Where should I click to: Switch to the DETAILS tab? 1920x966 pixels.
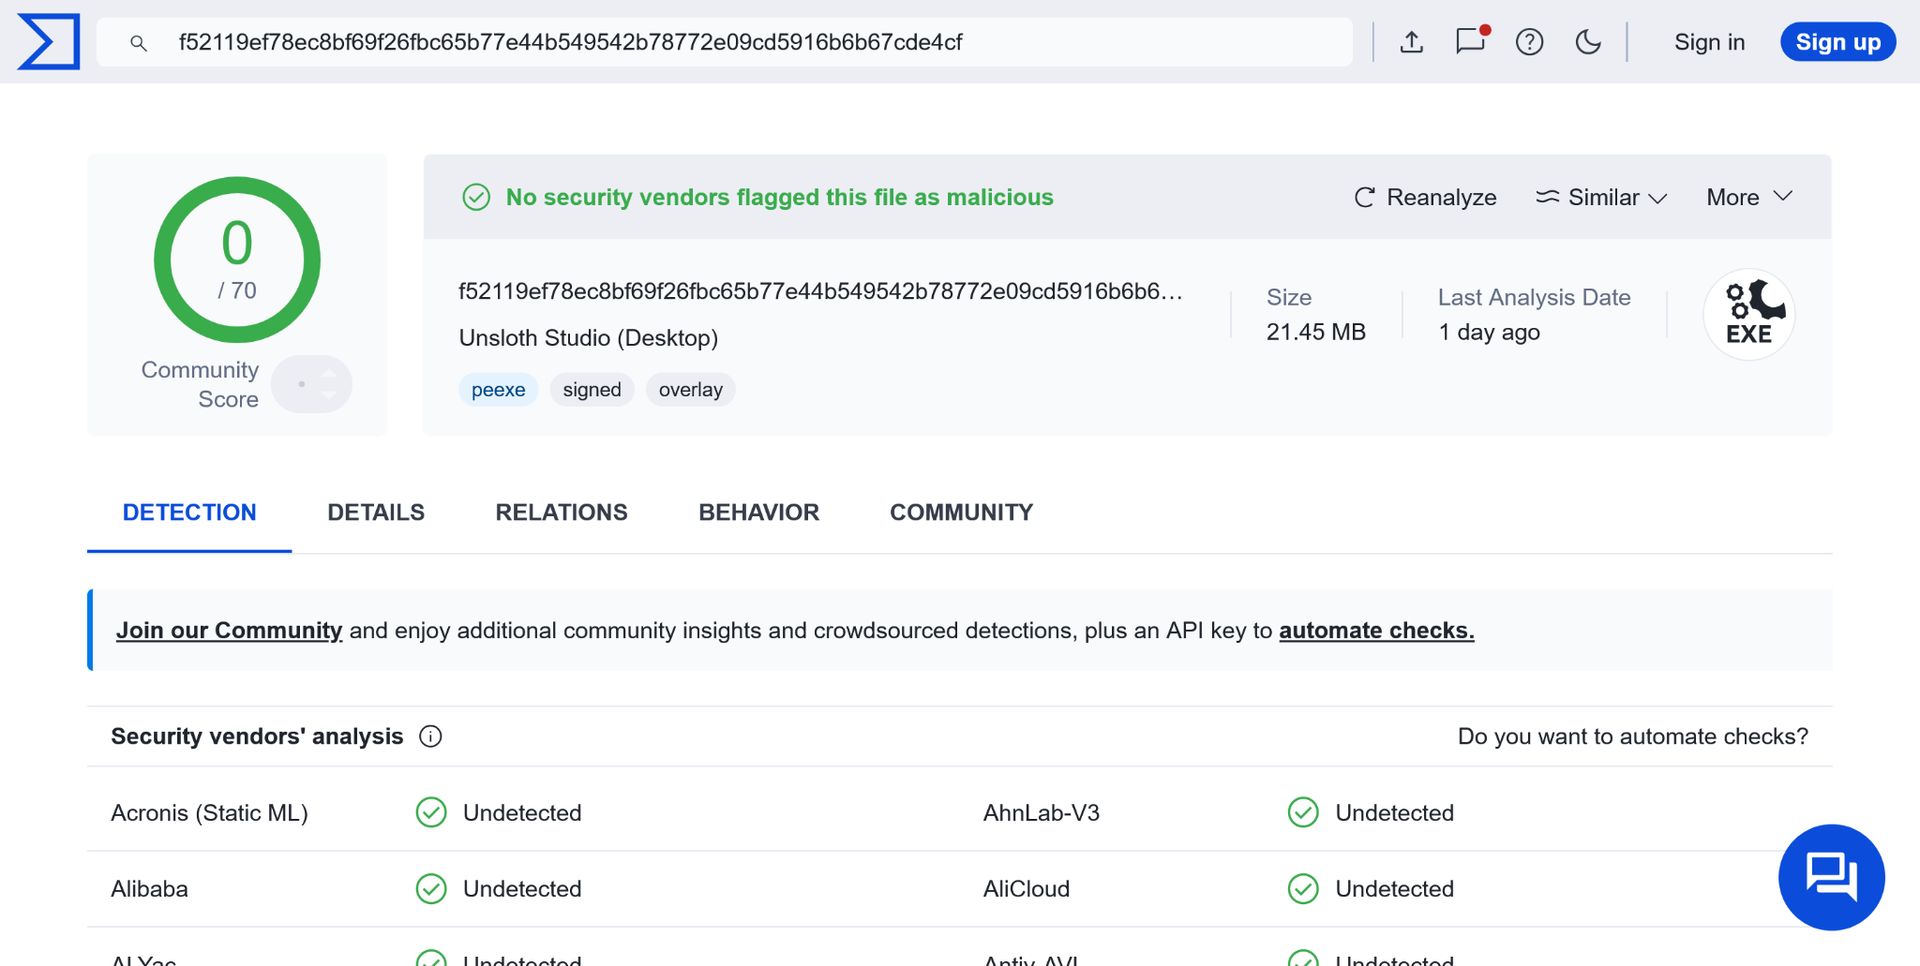(x=376, y=513)
